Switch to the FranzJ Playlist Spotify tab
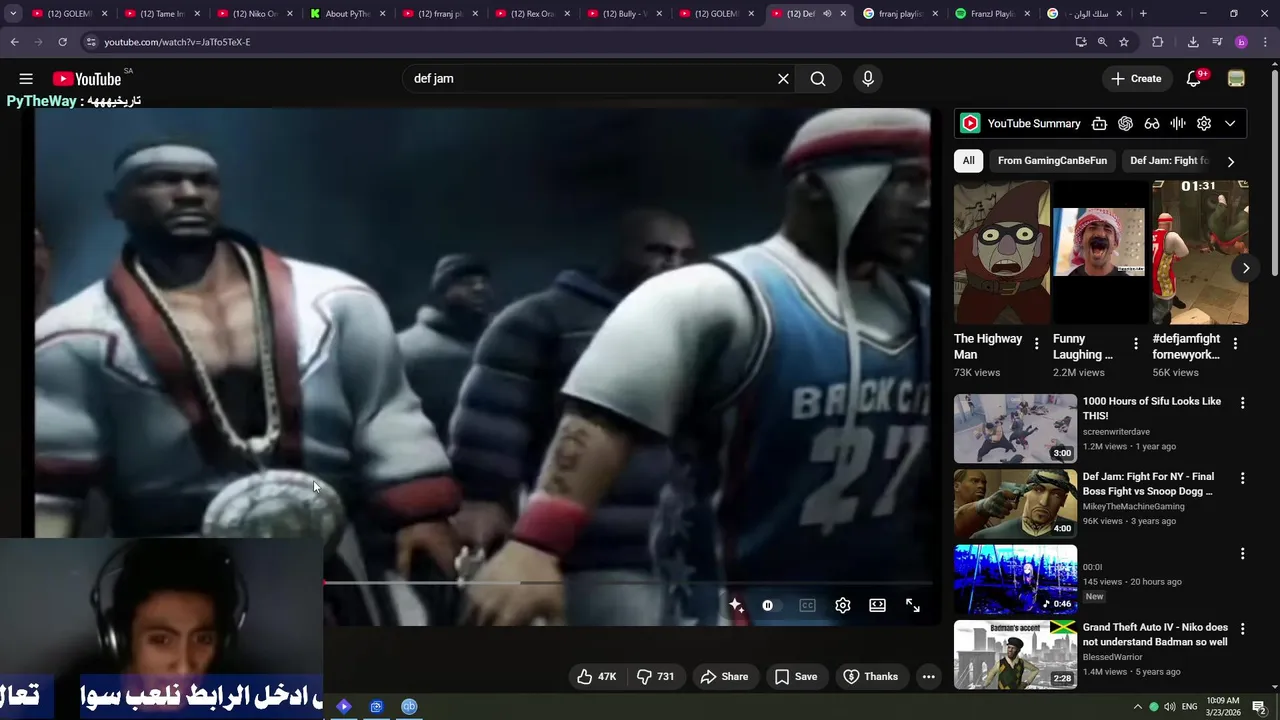The image size is (1280, 720). [x=992, y=14]
